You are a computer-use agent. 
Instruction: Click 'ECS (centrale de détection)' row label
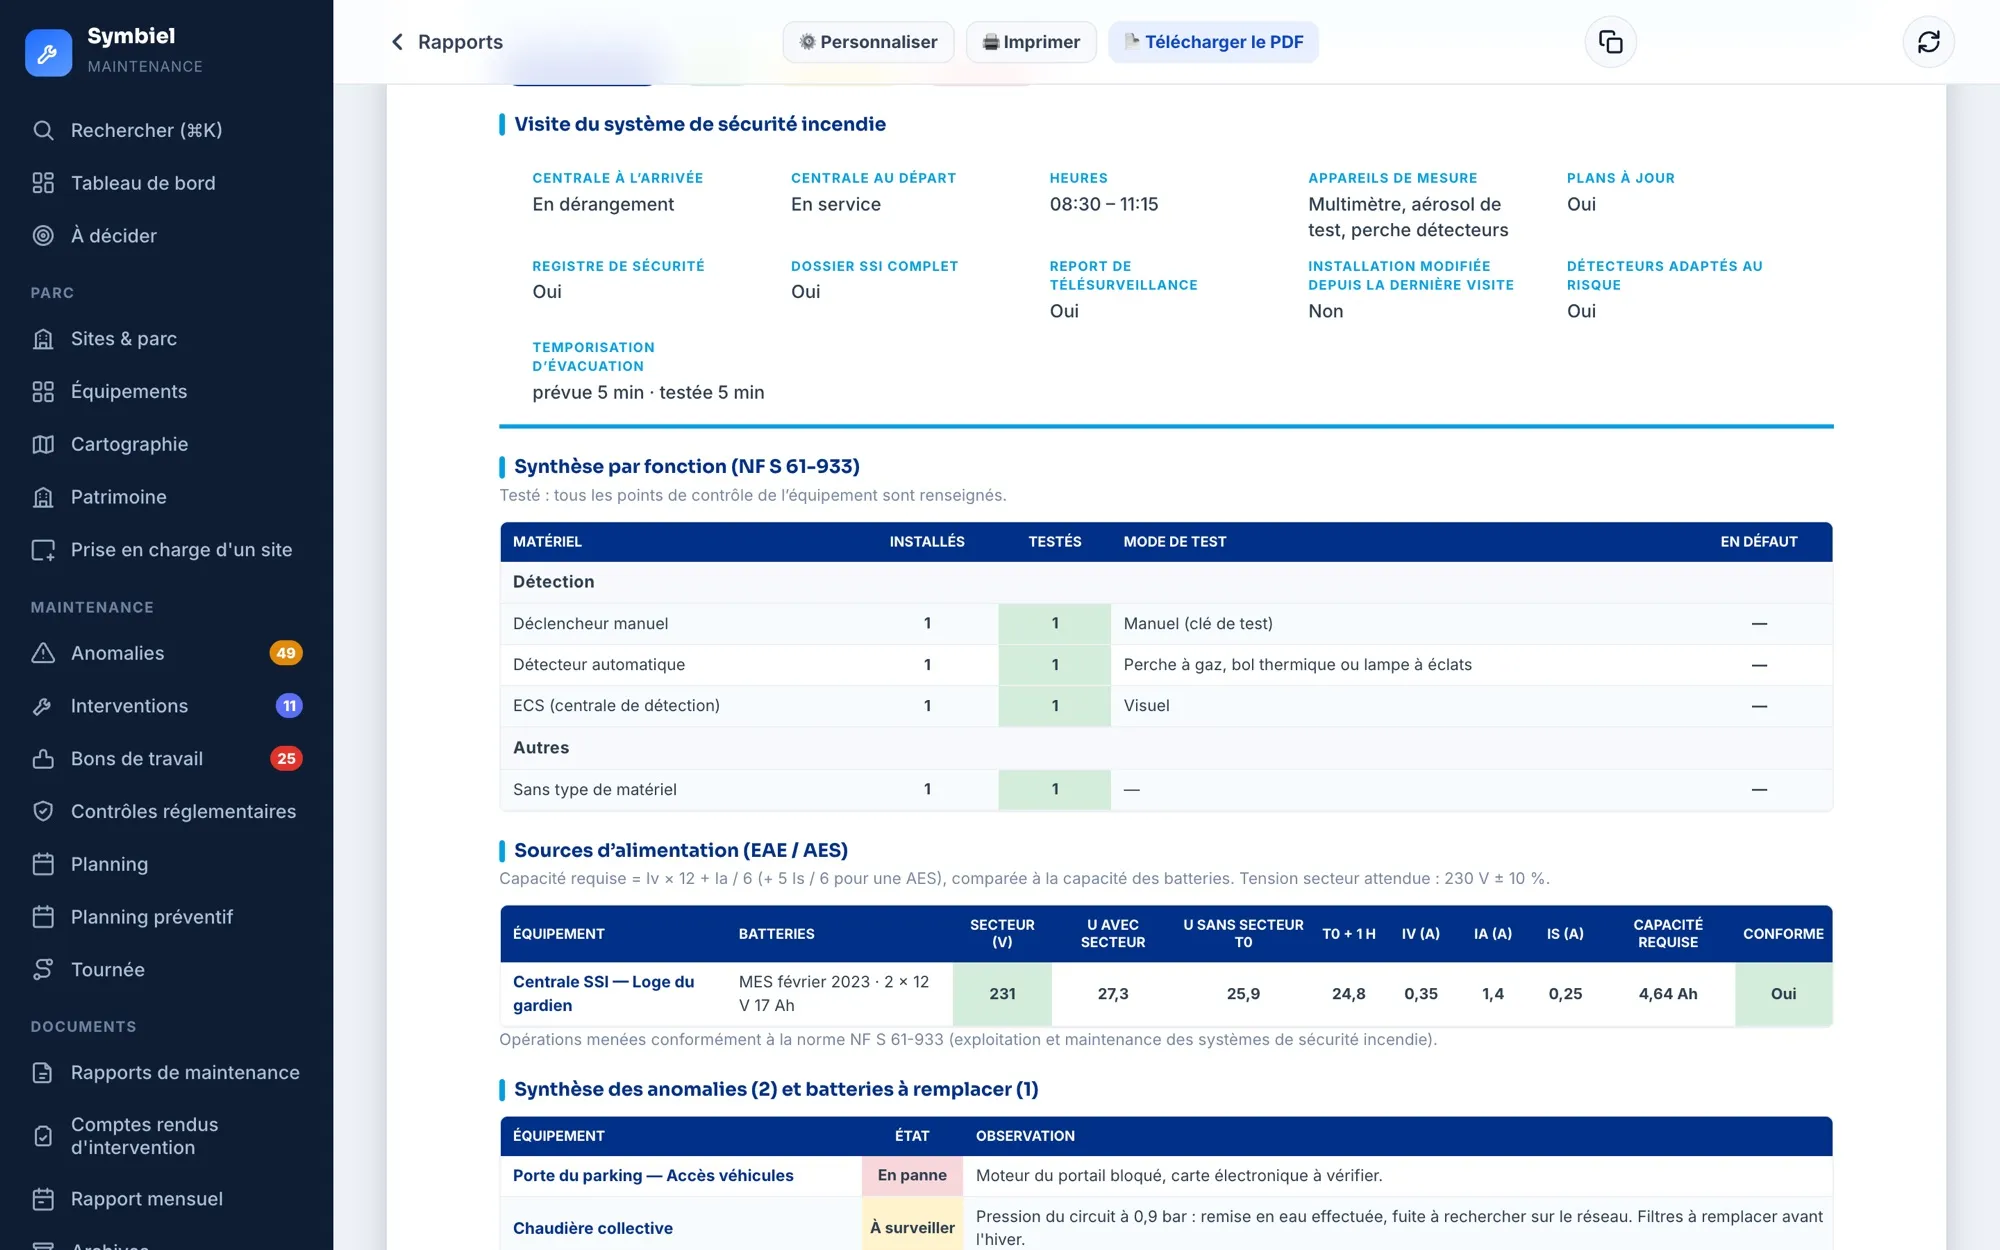[616, 706]
